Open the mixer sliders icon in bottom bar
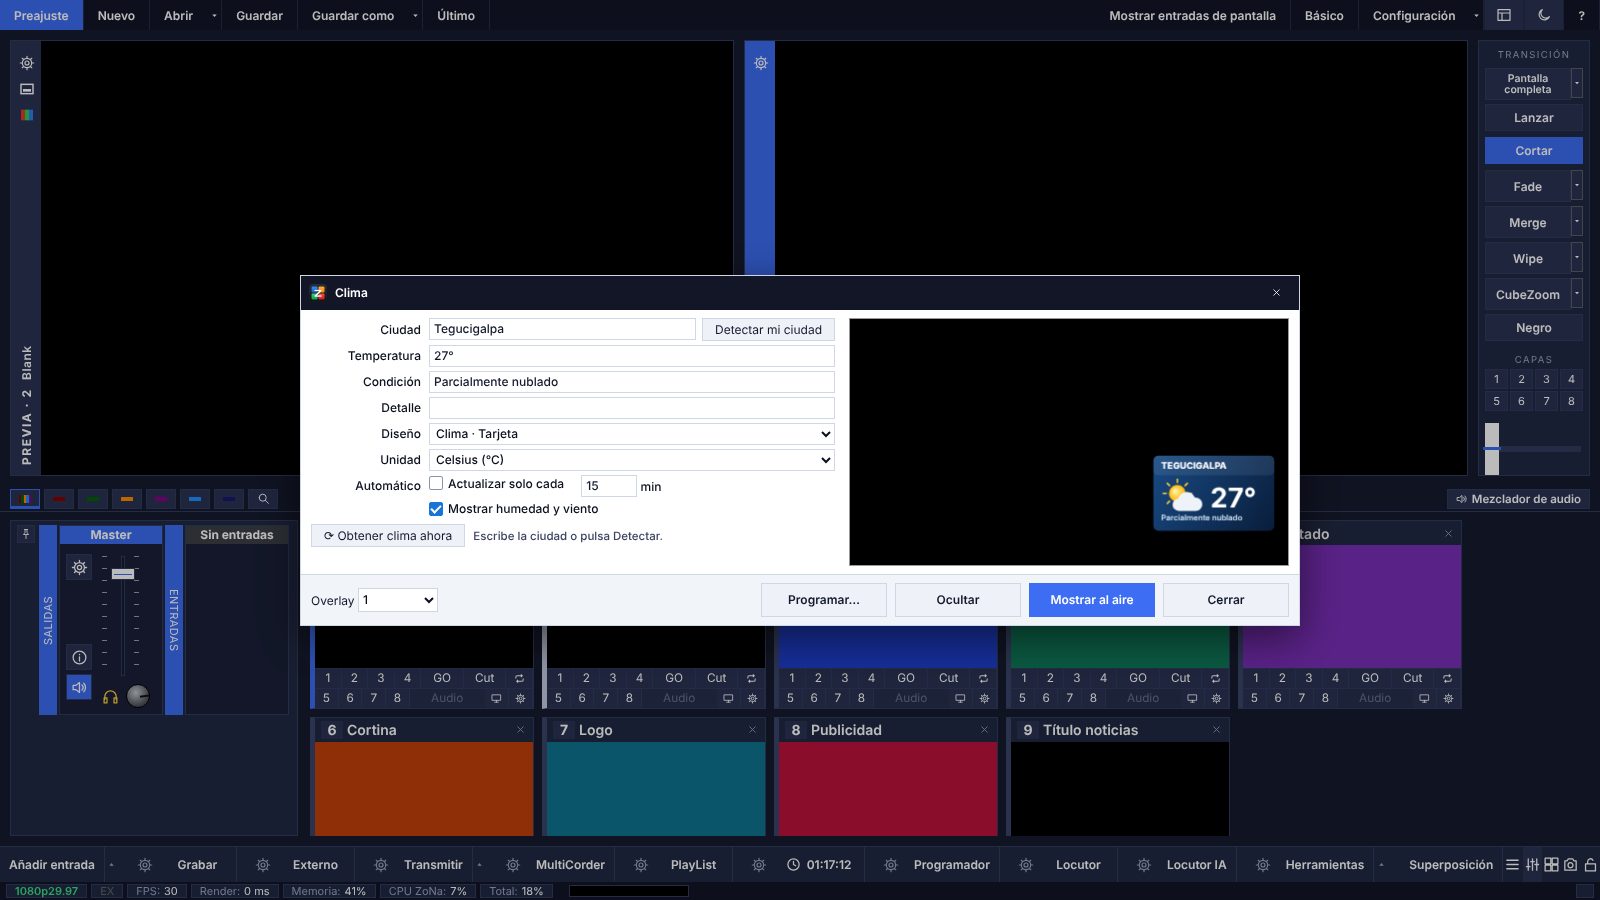This screenshot has width=1600, height=900. (1532, 865)
